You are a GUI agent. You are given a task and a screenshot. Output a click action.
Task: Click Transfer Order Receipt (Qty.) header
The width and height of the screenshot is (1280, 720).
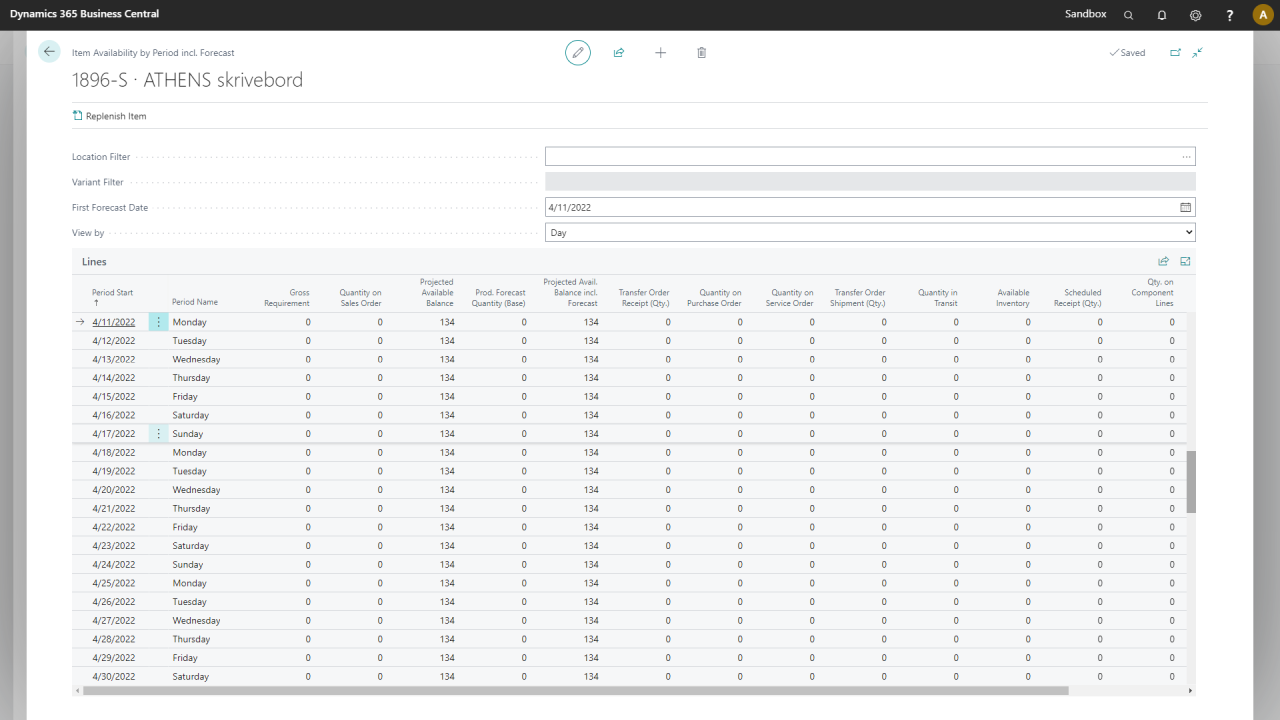pyautogui.click(x=644, y=298)
